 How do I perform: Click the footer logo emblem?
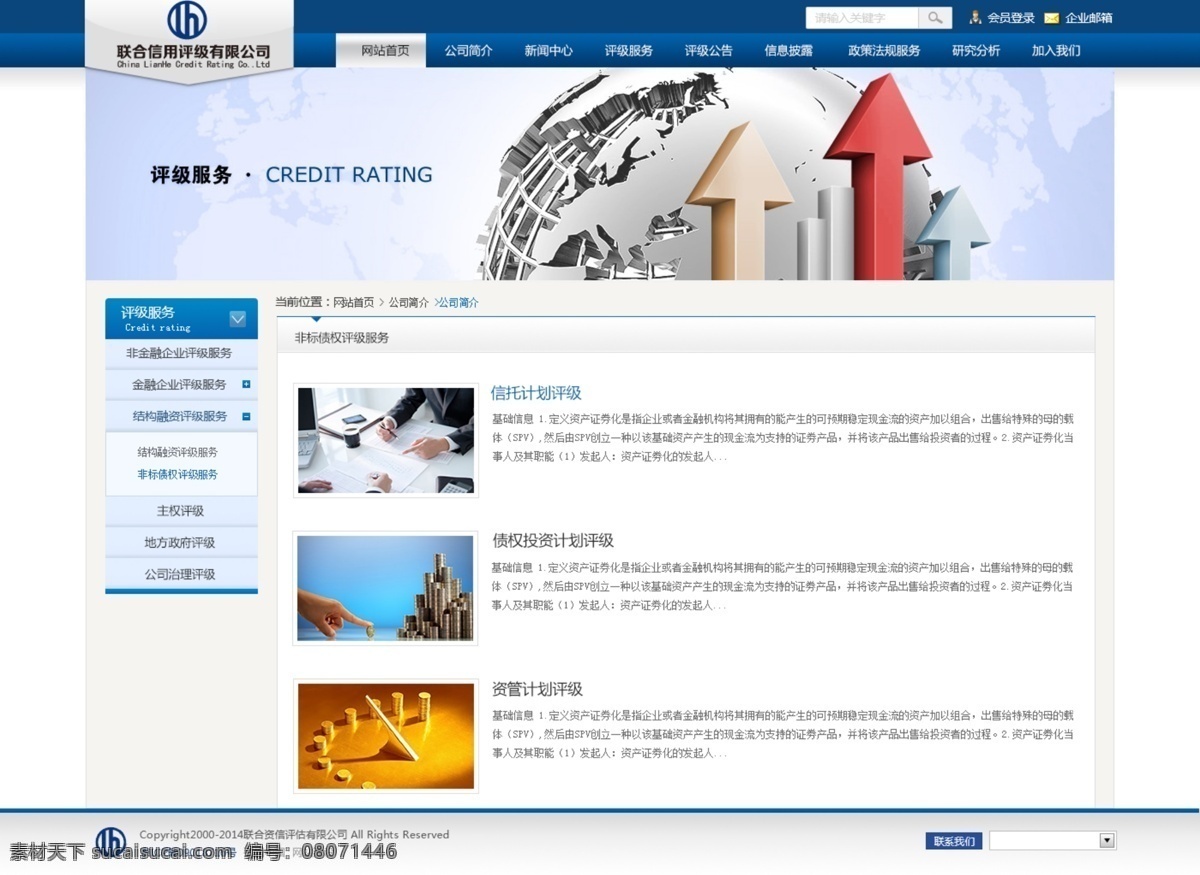point(111,841)
